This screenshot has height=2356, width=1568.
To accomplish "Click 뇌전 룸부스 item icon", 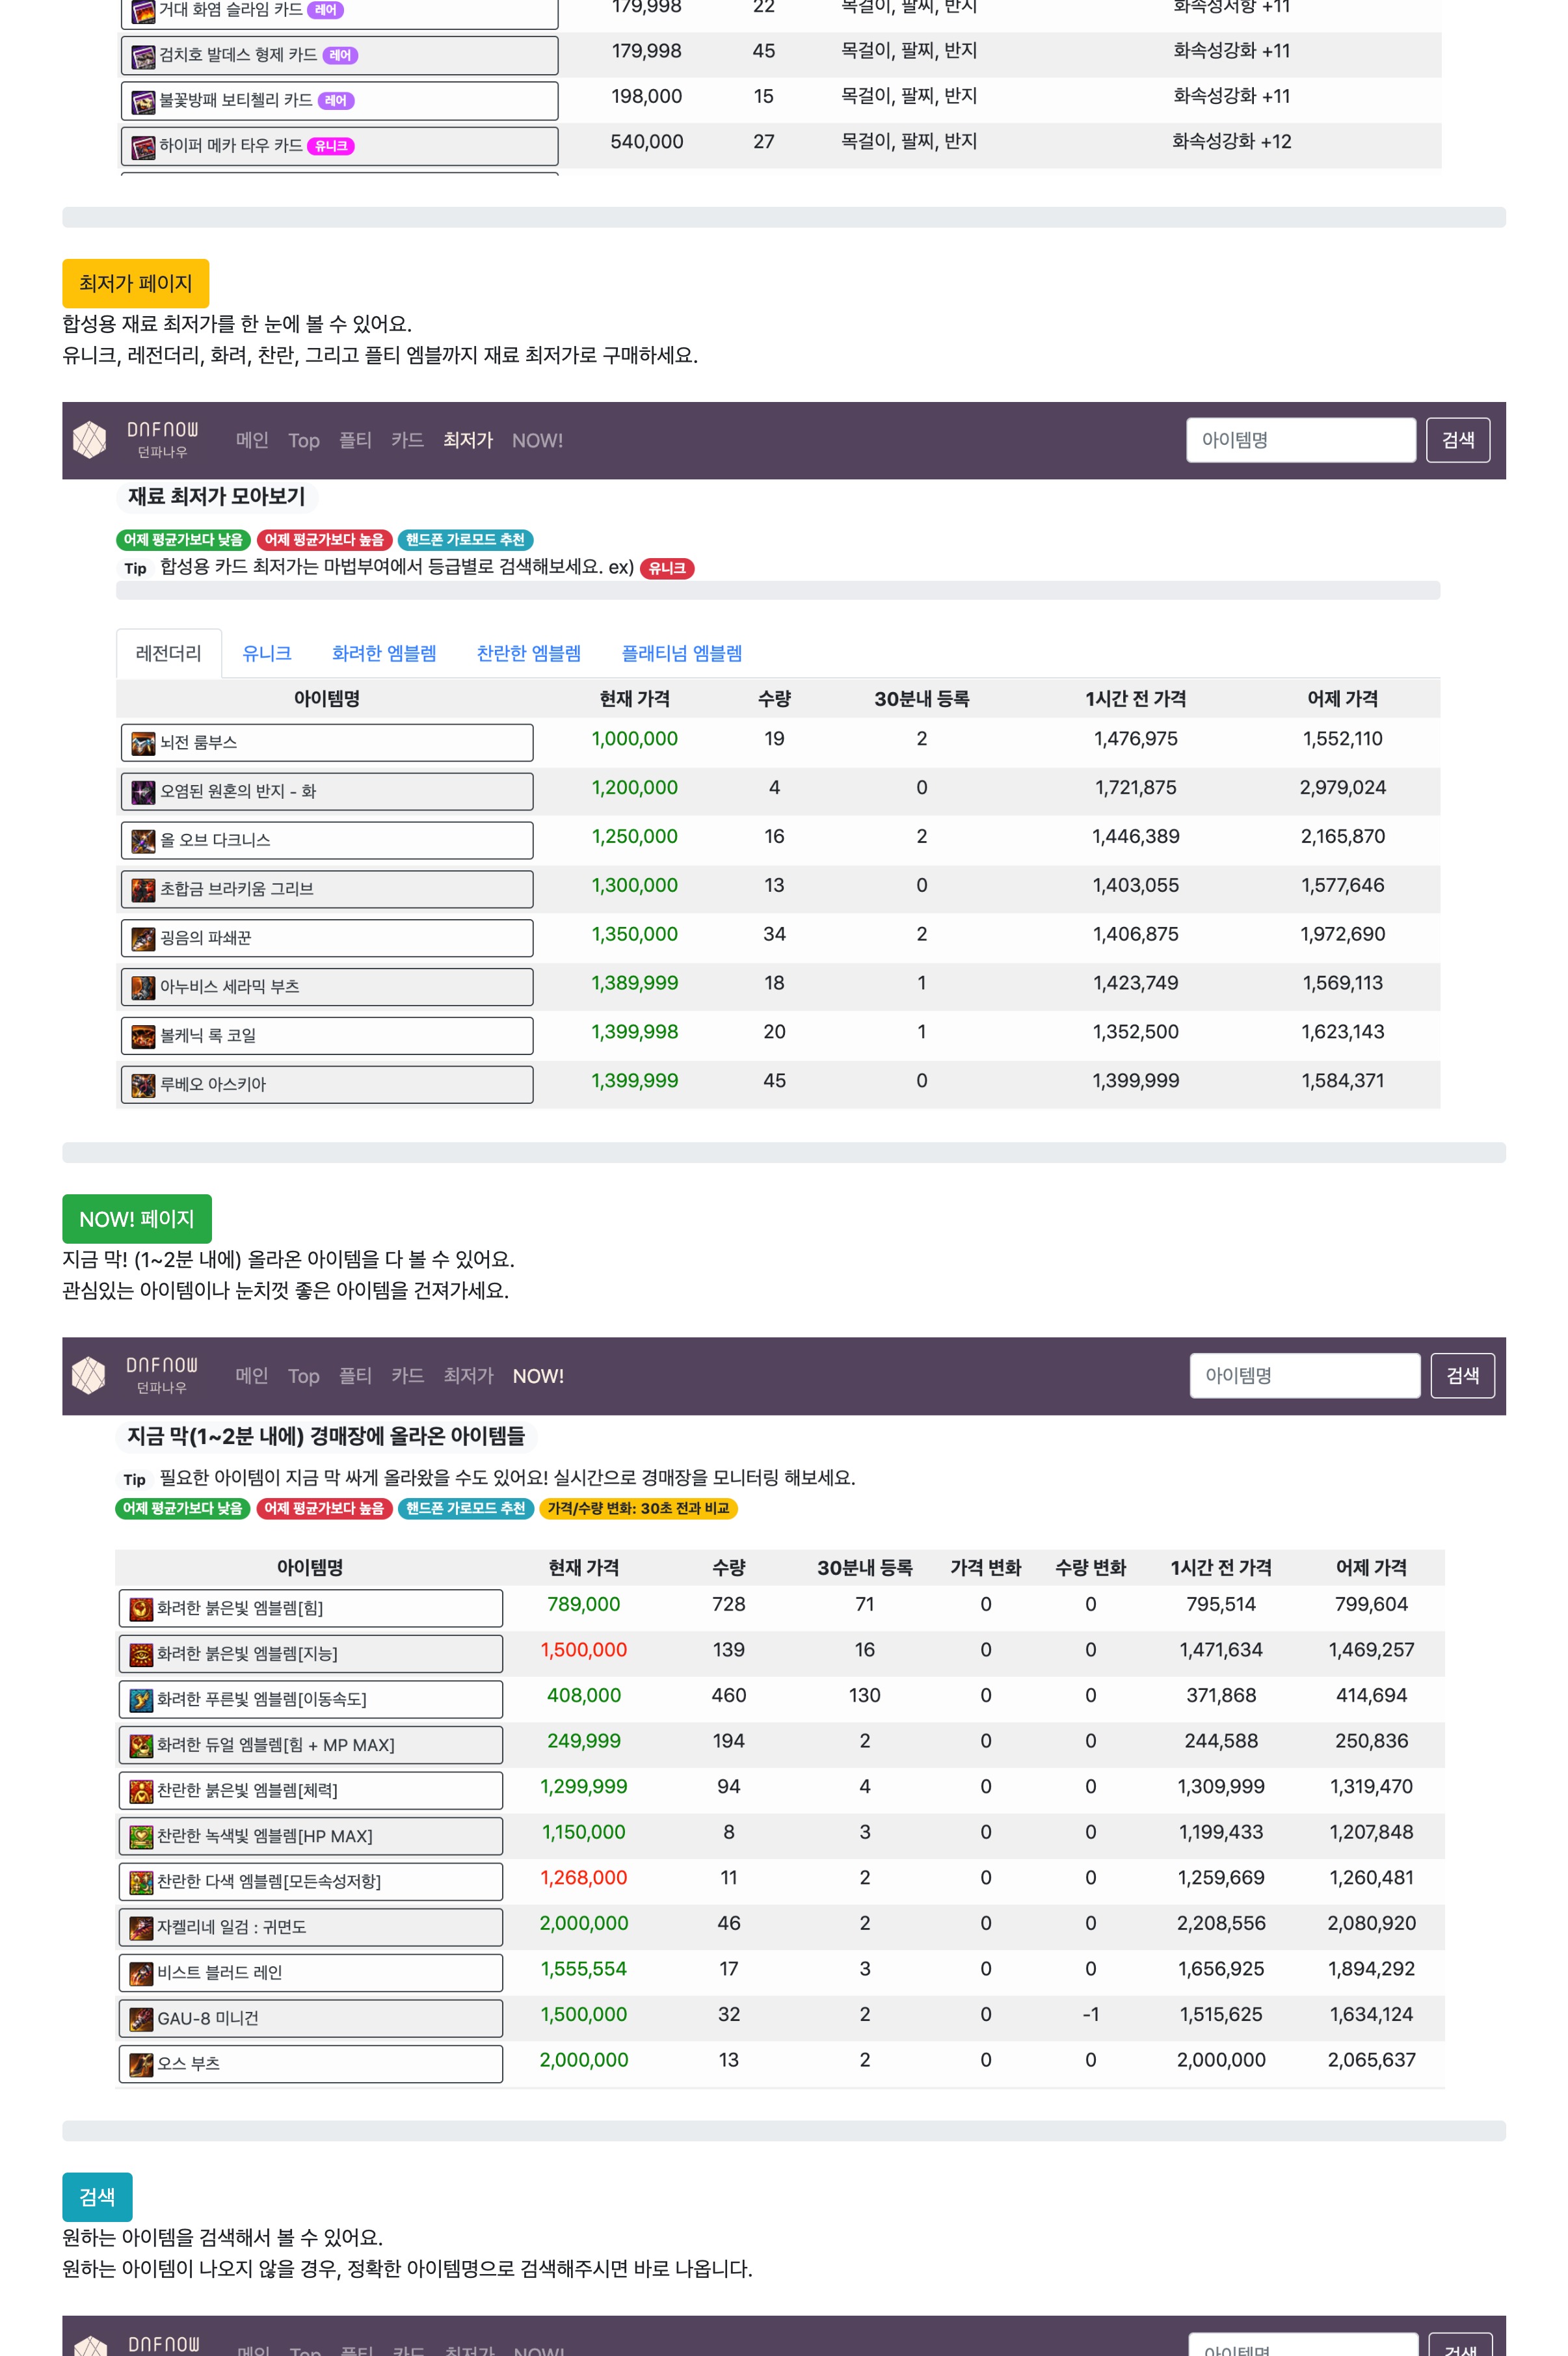I will pos(143,743).
